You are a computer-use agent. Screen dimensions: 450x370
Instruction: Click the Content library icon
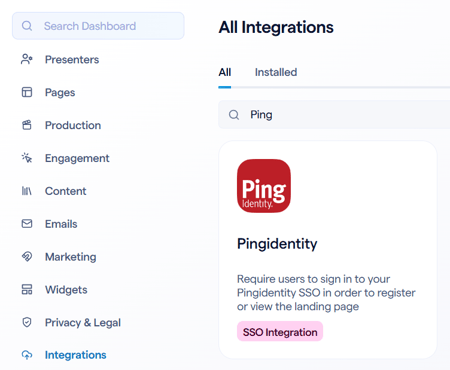[27, 191]
